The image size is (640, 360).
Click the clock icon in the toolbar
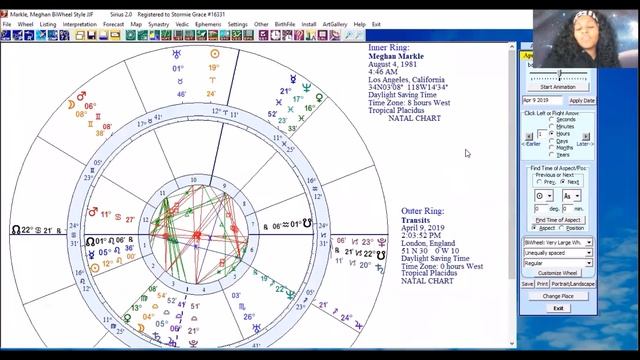tap(276, 36)
